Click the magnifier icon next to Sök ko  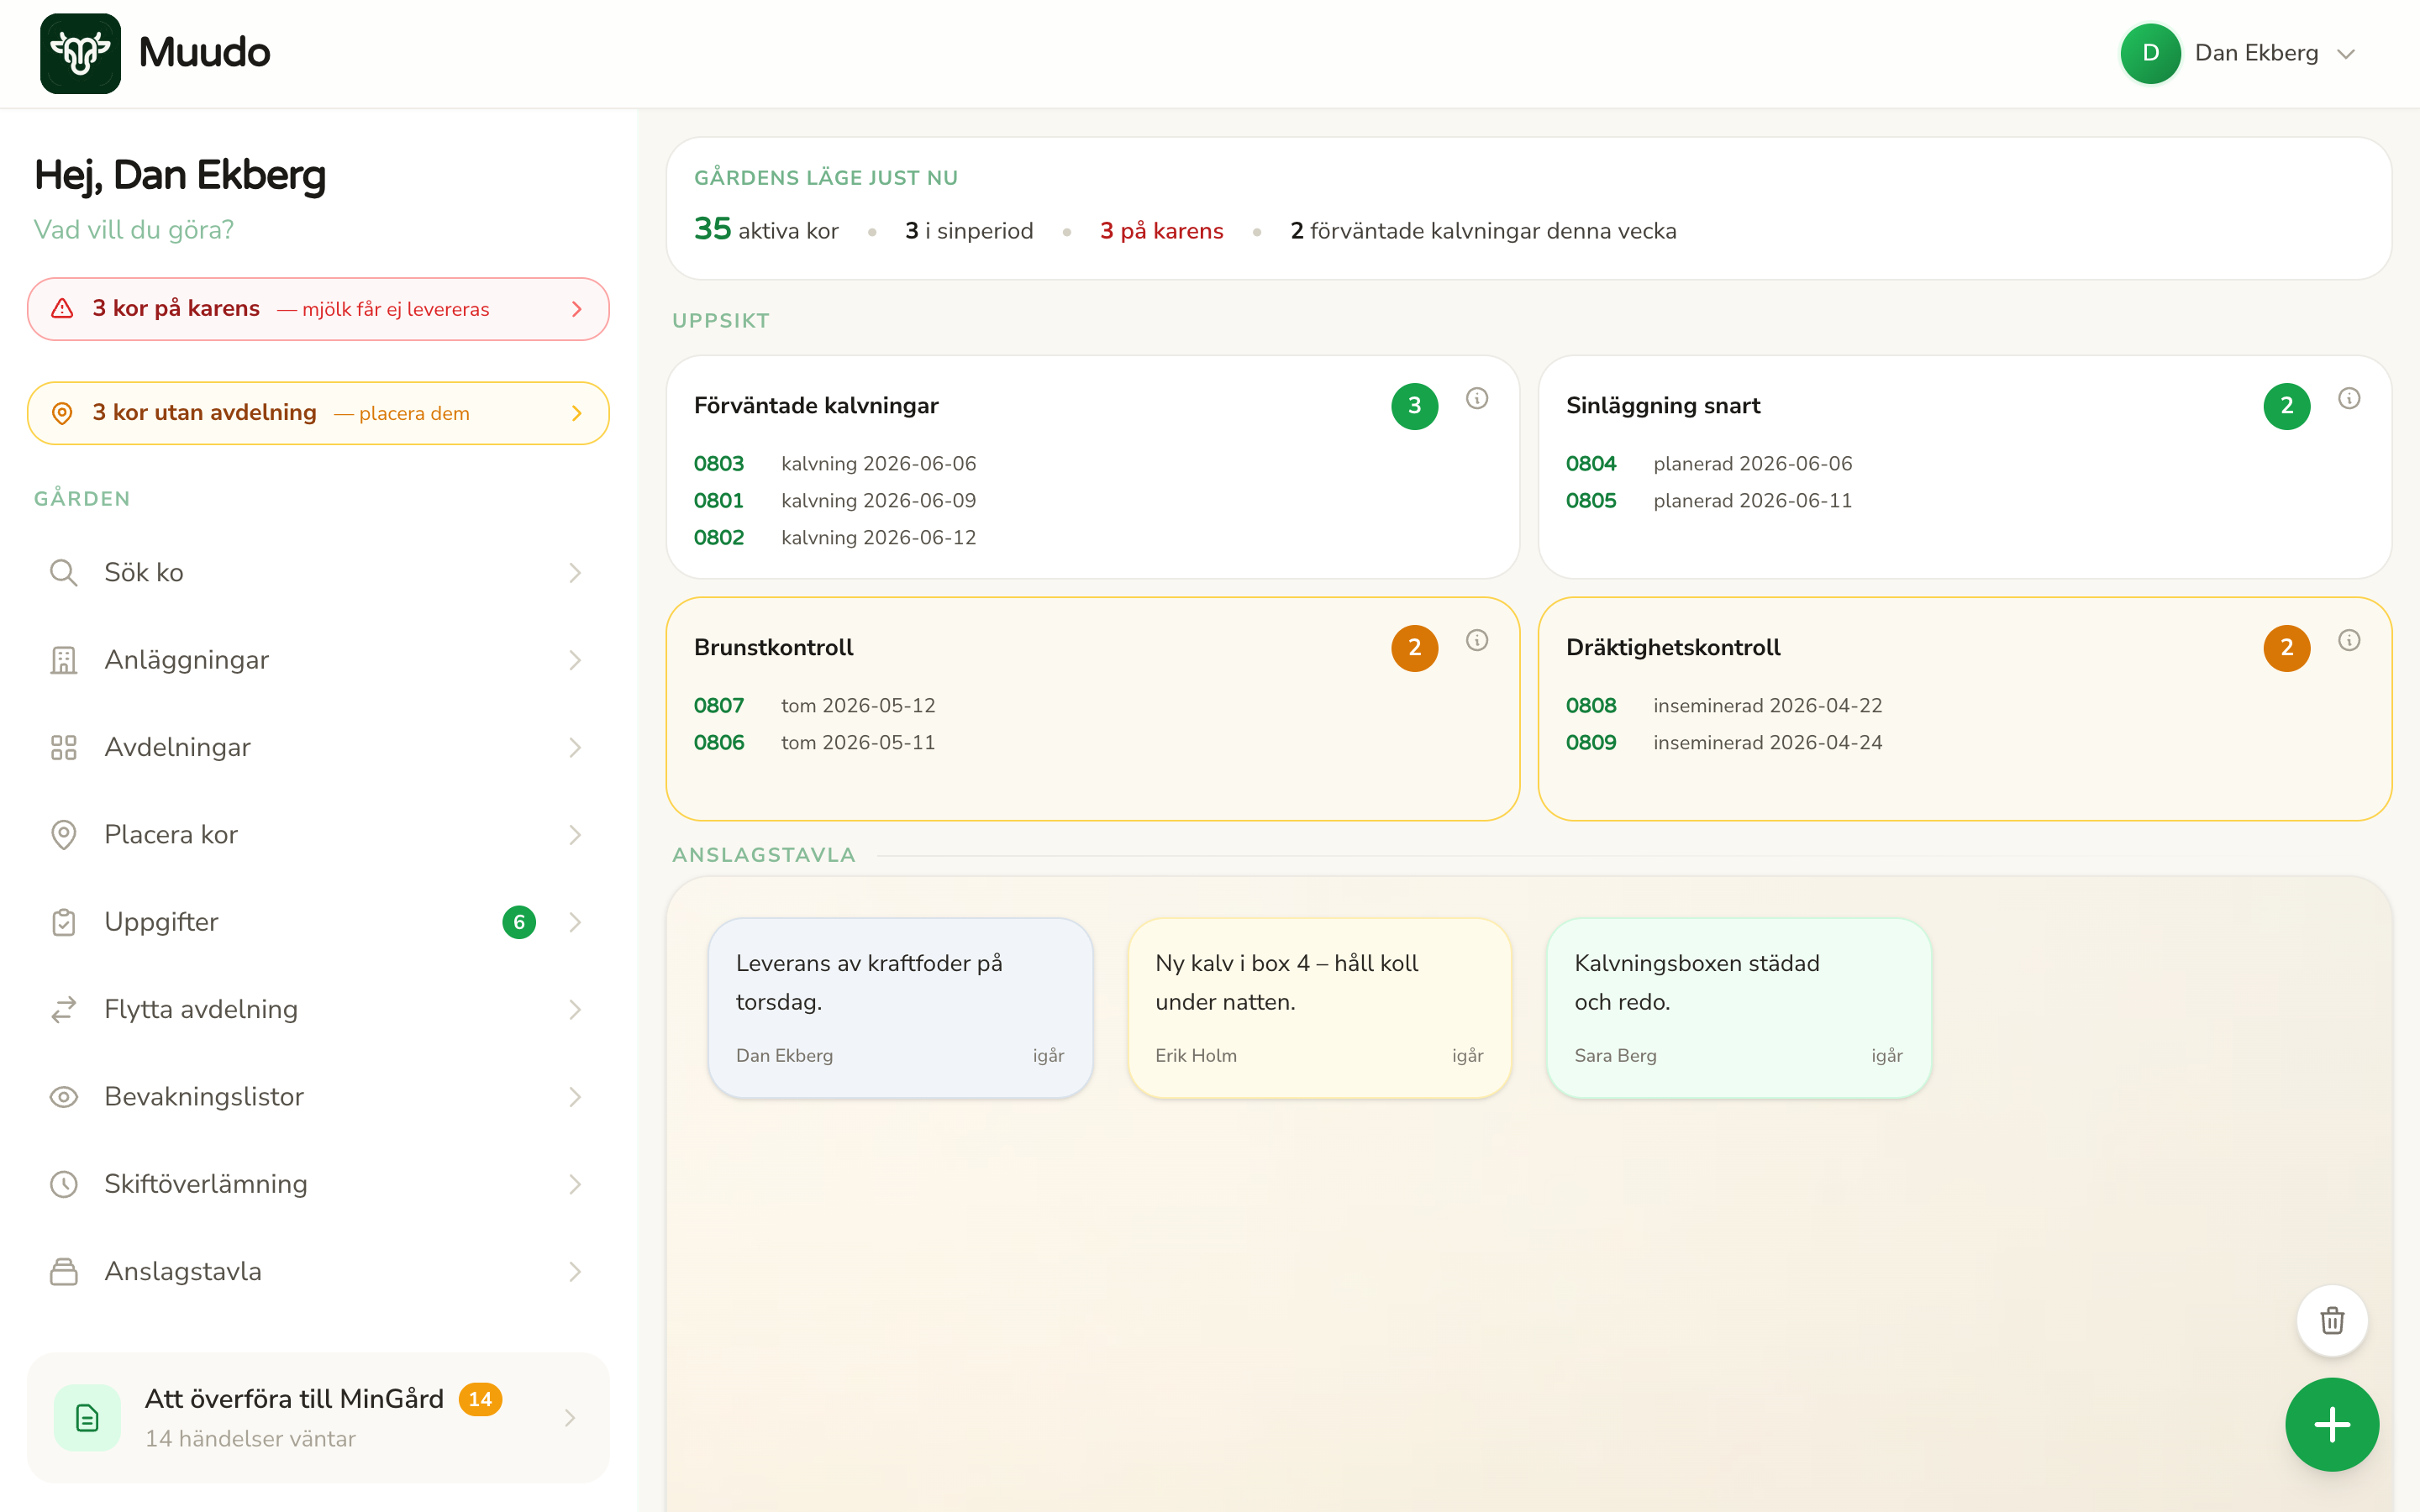click(64, 573)
